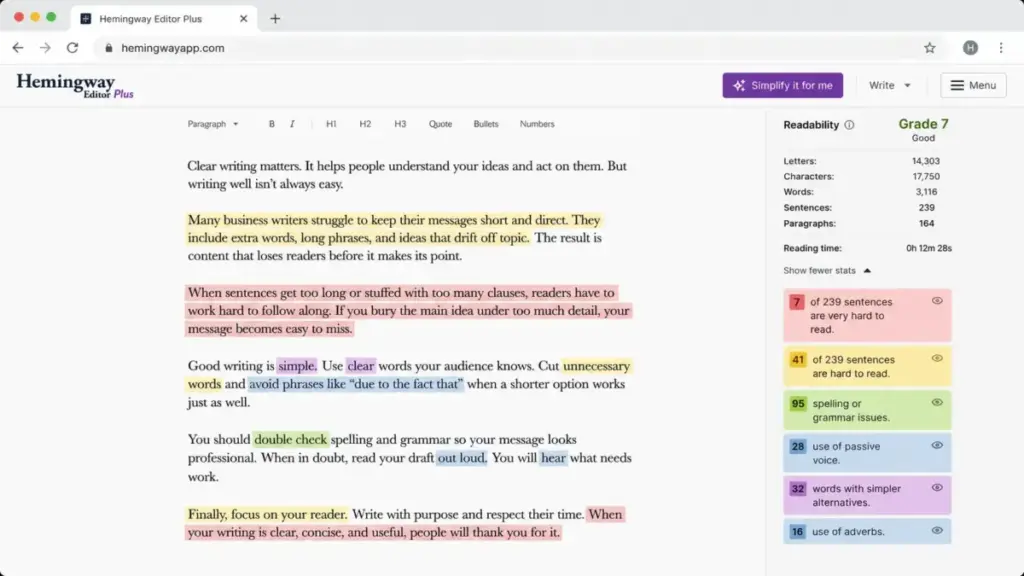
Task: Click yellow highlighted phrase "unnecessary words"
Action: (x=596, y=366)
